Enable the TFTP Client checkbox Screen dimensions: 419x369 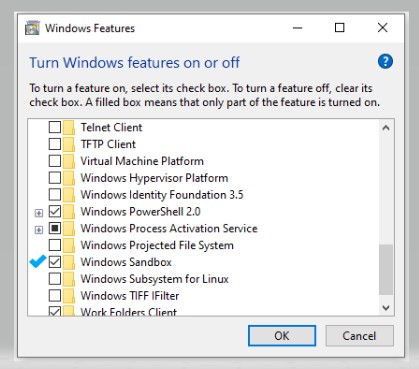55,144
